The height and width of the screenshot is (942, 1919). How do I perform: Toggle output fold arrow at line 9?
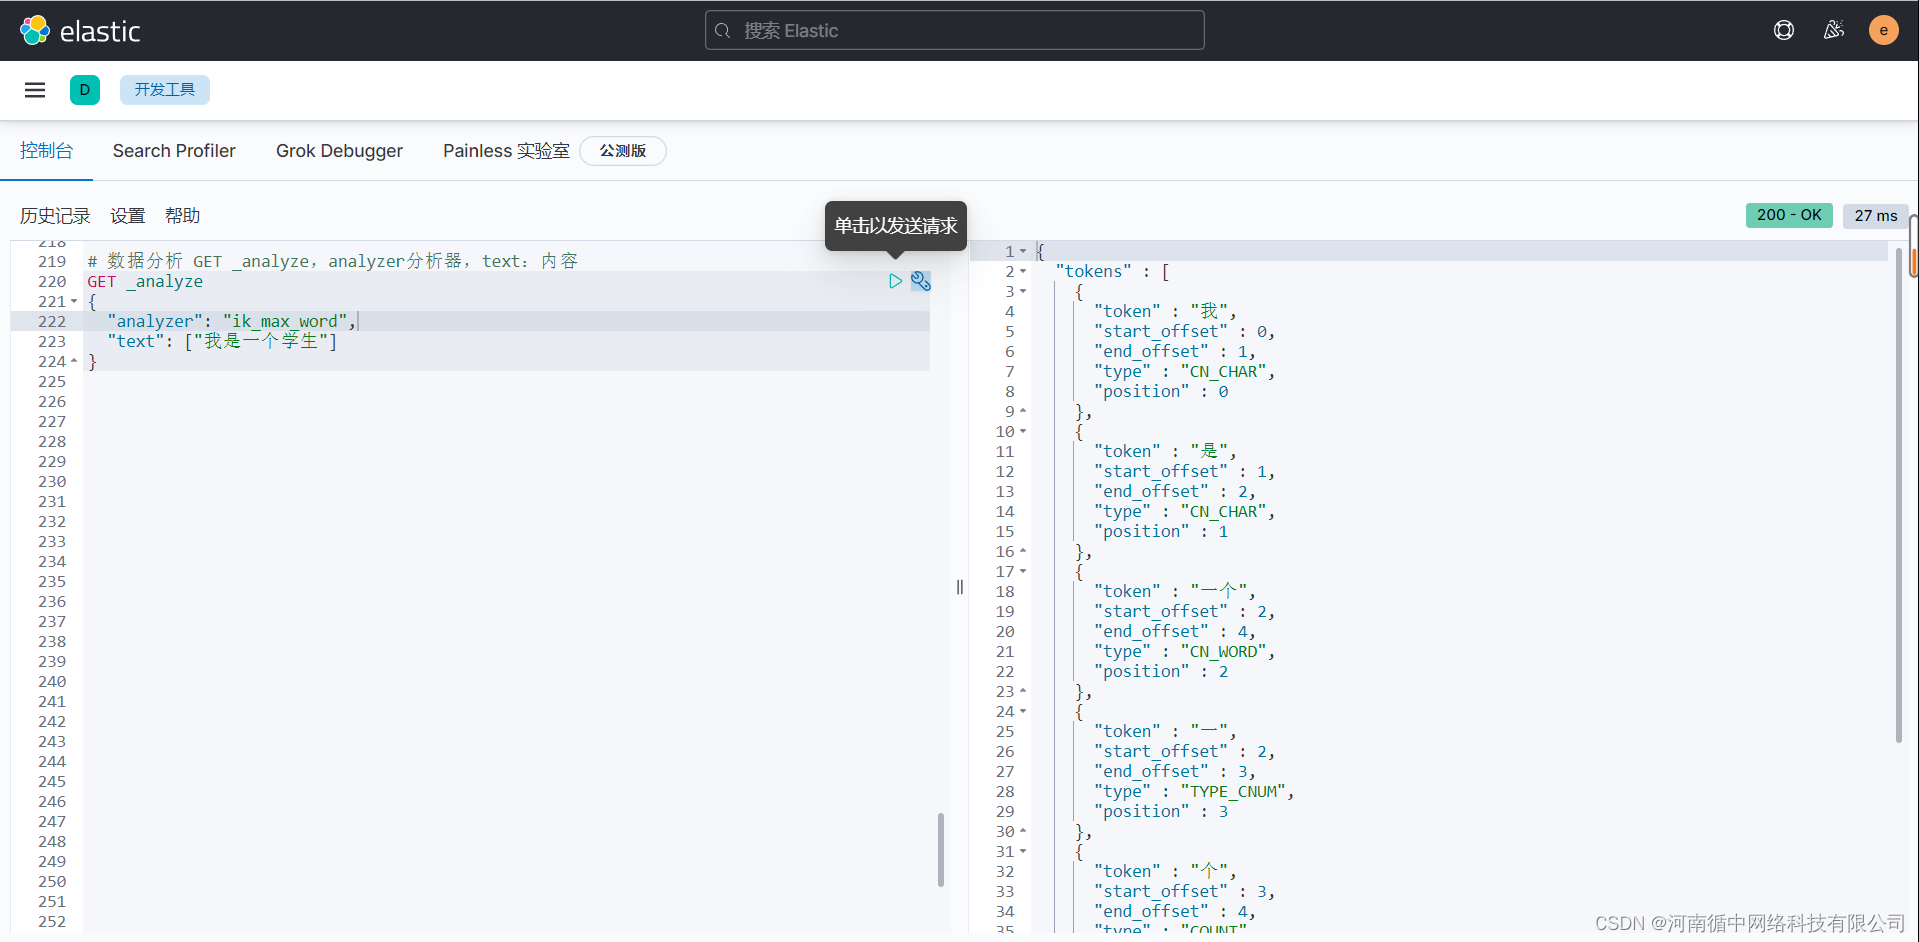[1023, 411]
